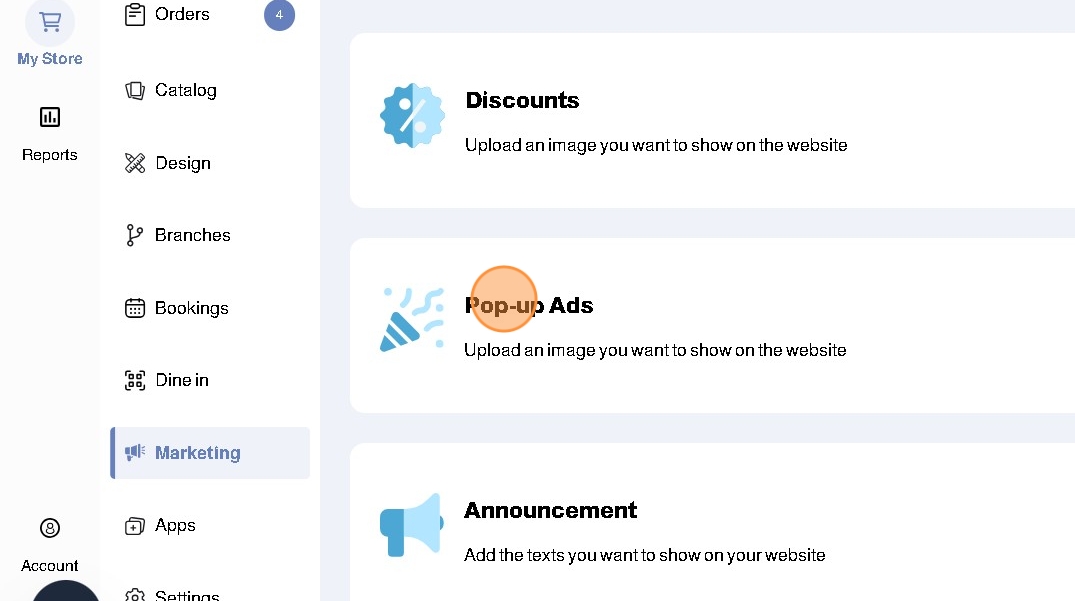Click the Announcement megaphone icon
The width and height of the screenshot is (1075, 601).
[411, 525]
